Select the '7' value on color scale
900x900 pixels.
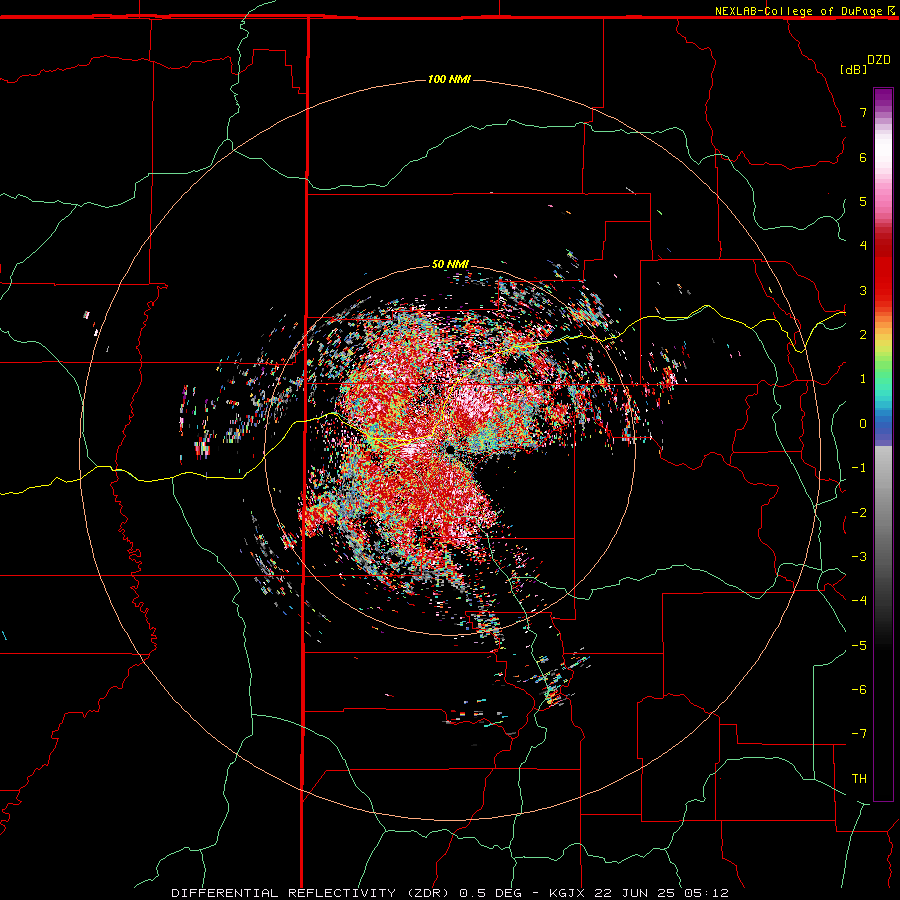pyautogui.click(x=863, y=112)
